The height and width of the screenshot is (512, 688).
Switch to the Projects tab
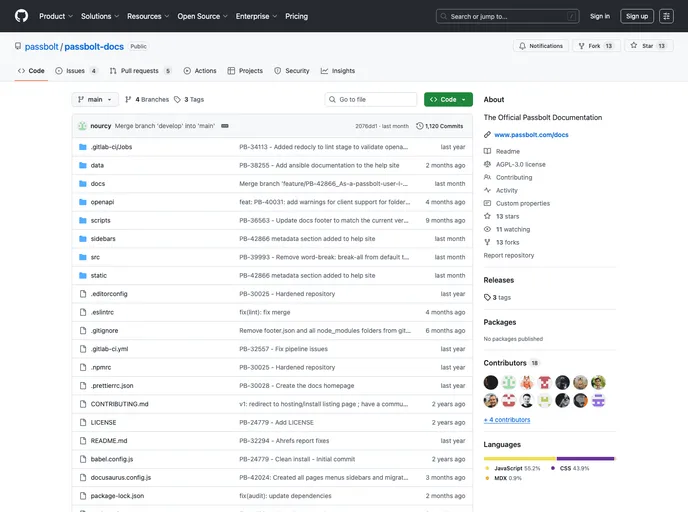tap(245, 71)
